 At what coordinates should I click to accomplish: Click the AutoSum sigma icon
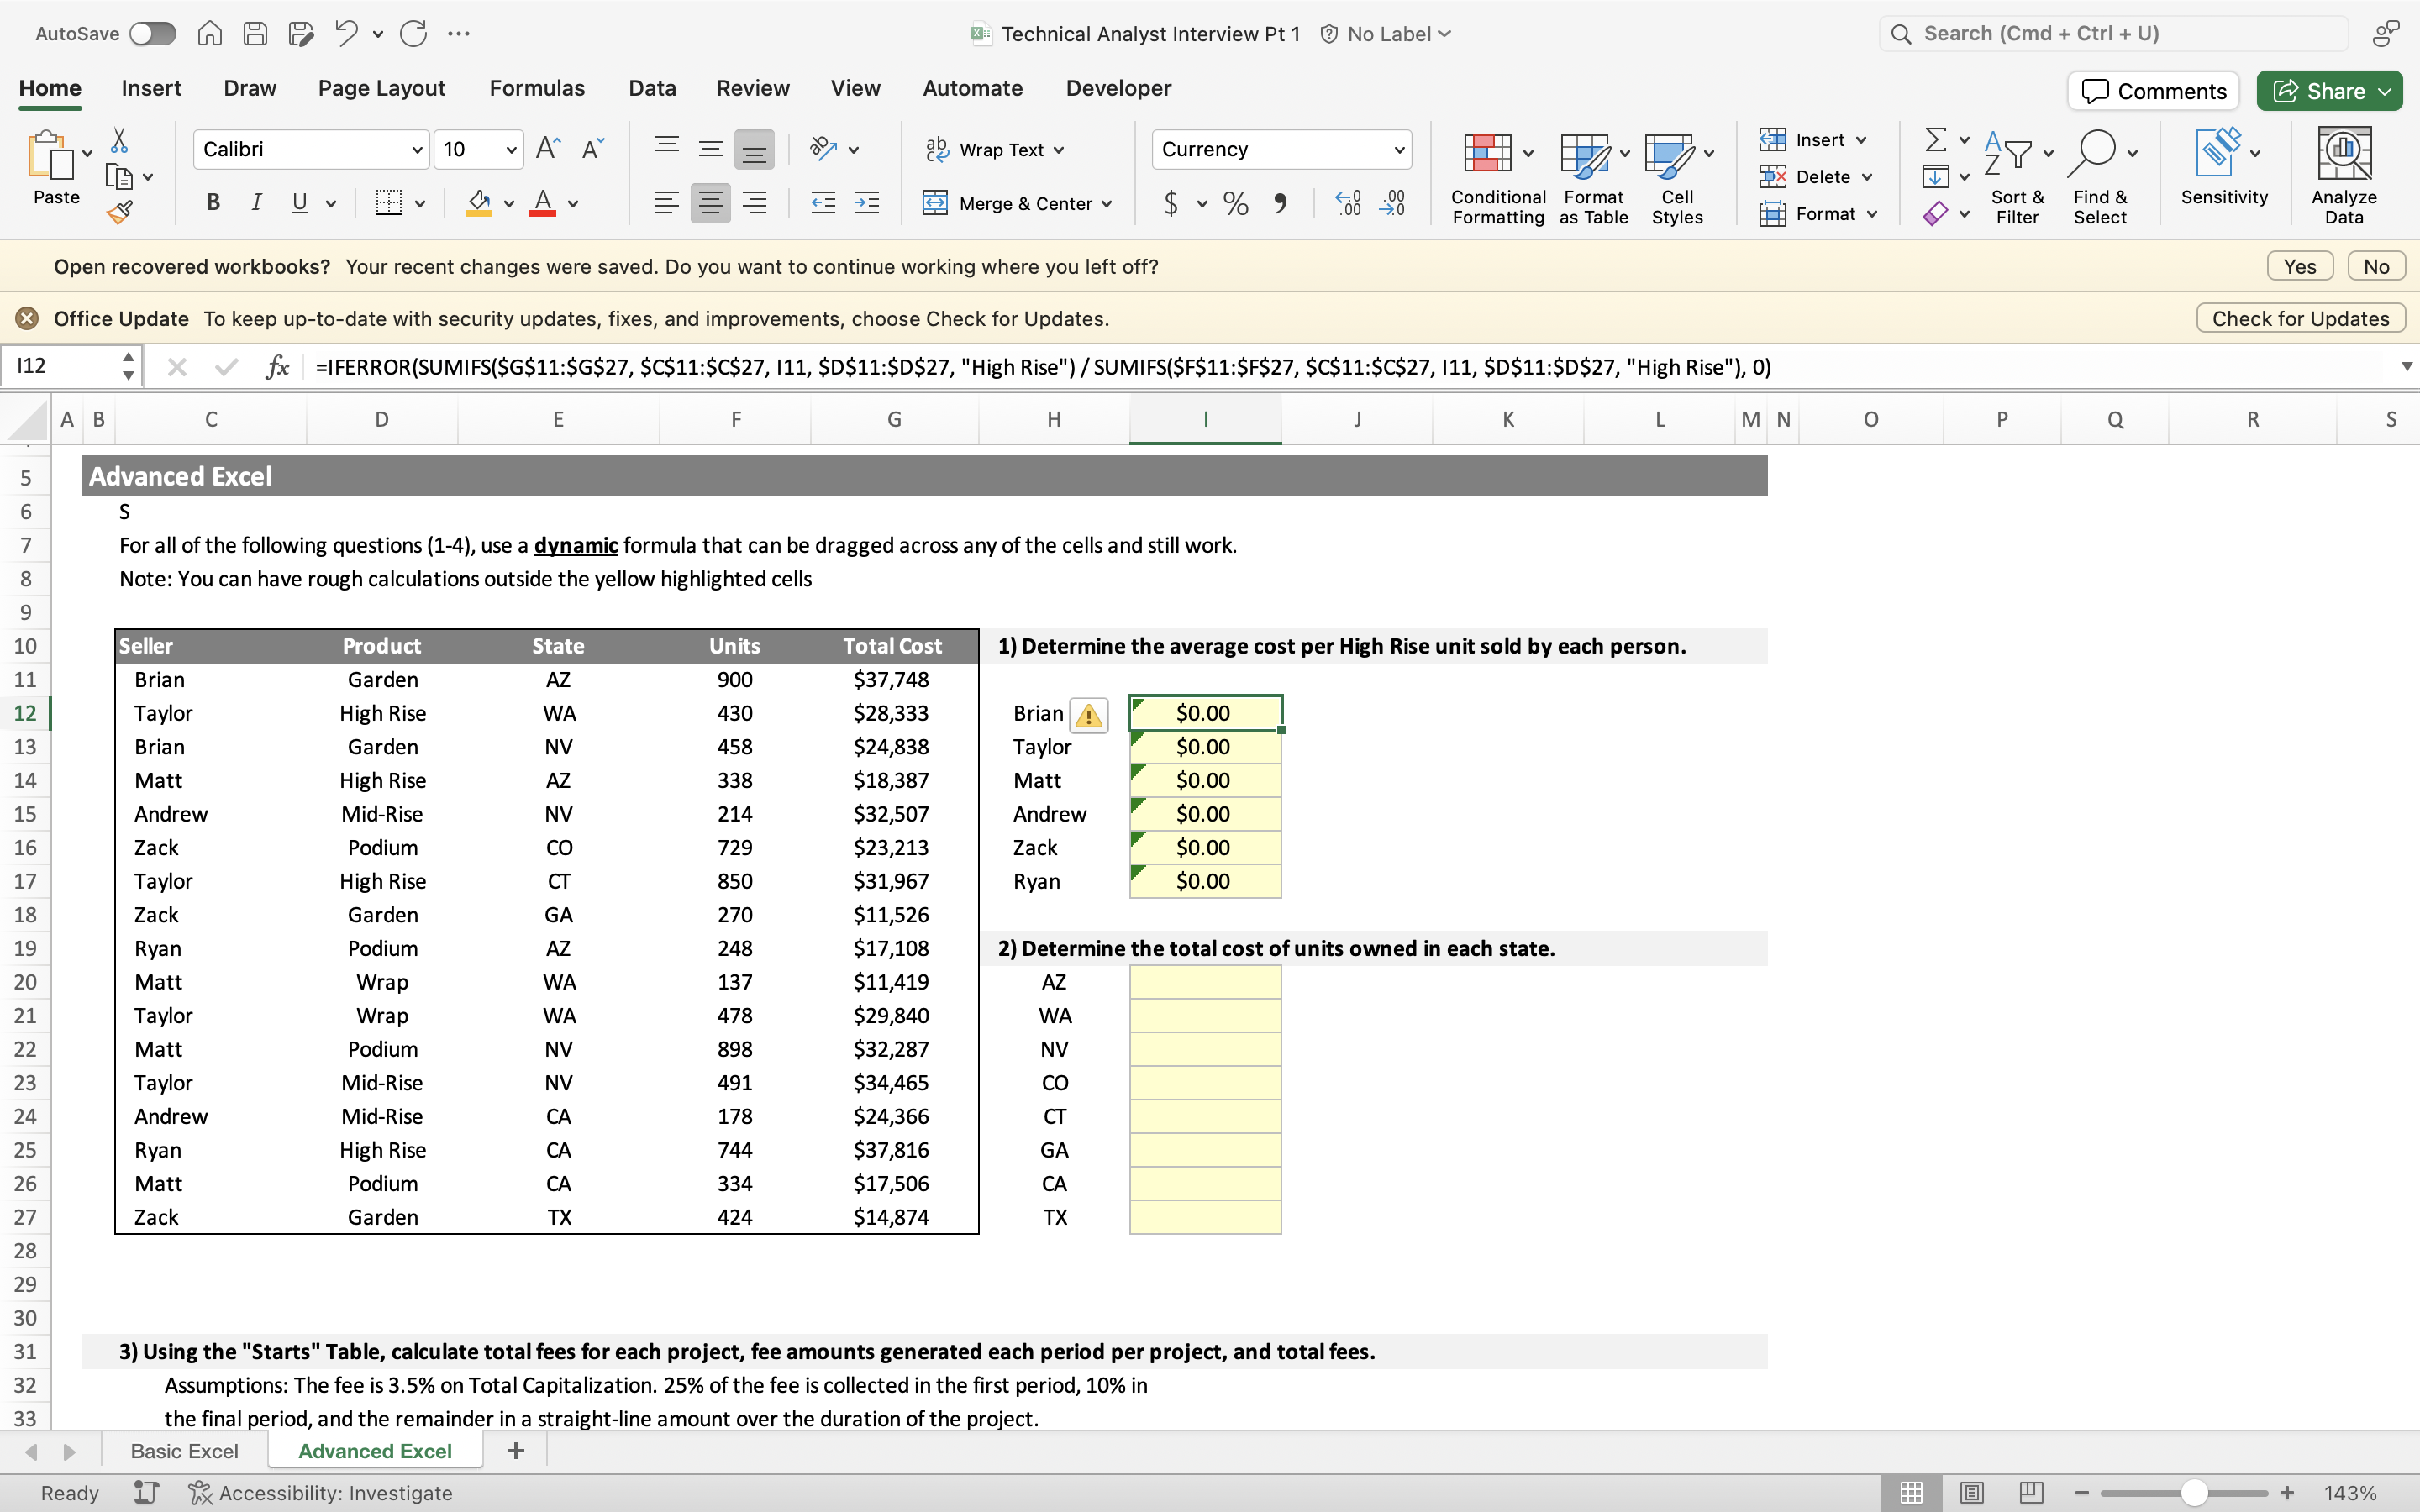point(1935,139)
